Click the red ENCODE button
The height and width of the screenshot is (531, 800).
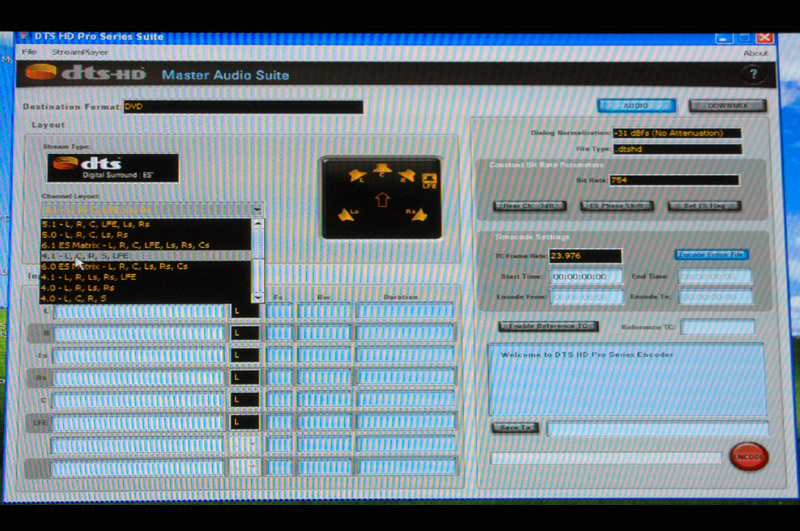point(749,457)
